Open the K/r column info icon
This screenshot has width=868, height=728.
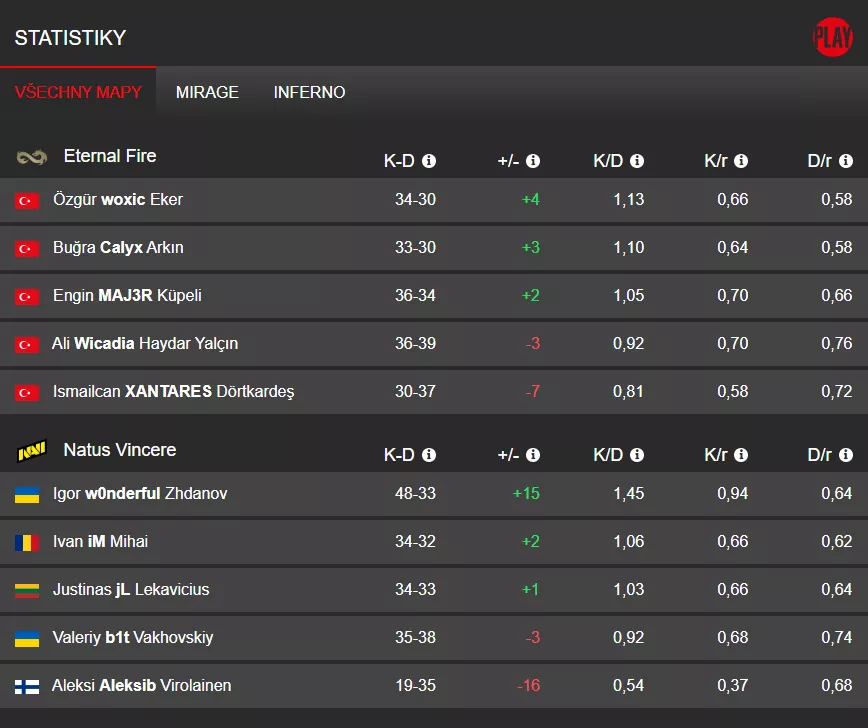[742, 160]
